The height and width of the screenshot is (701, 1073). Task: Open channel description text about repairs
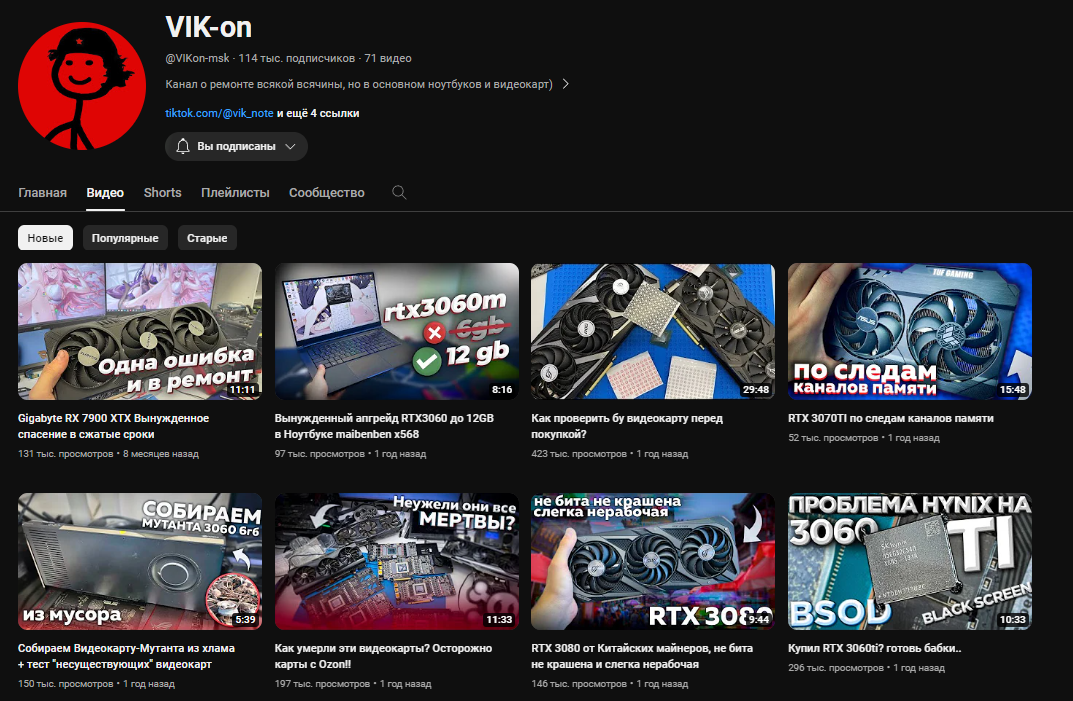(x=359, y=84)
